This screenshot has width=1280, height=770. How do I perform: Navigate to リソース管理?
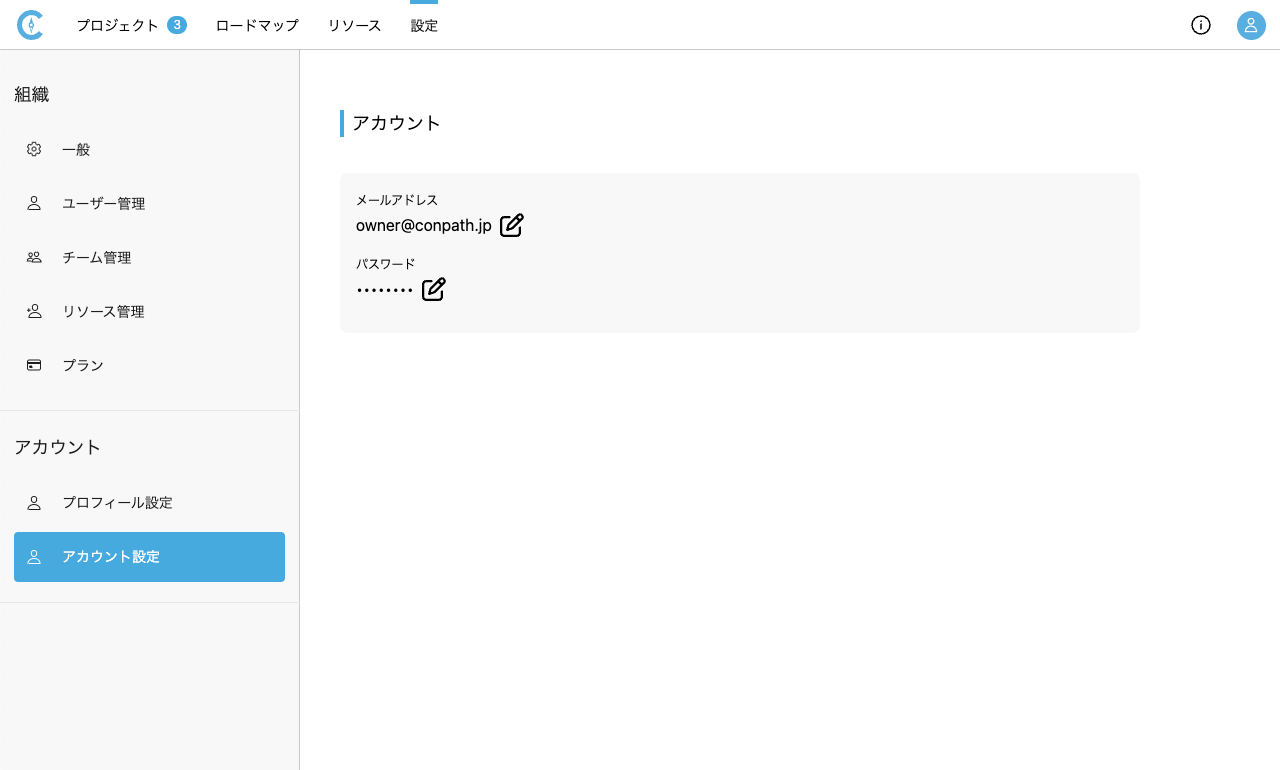pyautogui.click(x=103, y=312)
